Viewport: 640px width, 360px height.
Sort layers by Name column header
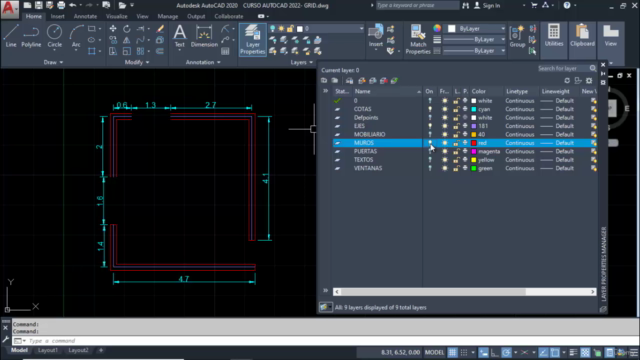pyautogui.click(x=387, y=91)
